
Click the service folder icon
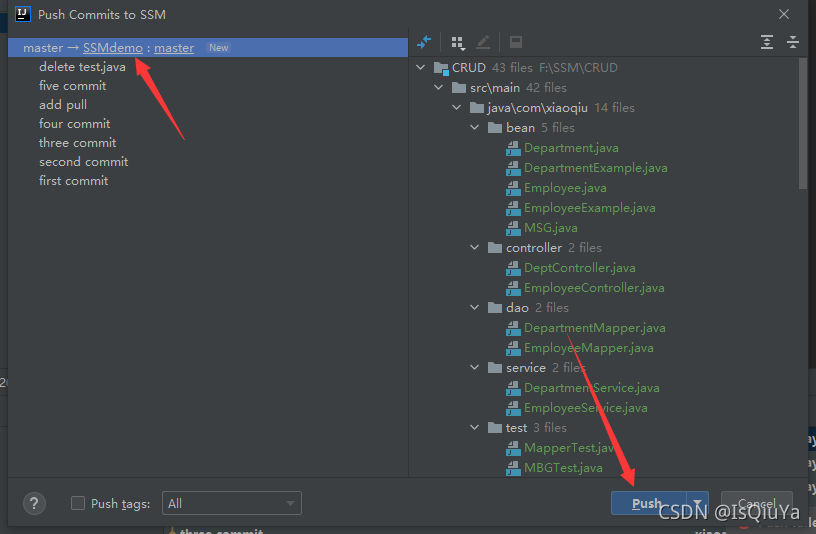(495, 367)
